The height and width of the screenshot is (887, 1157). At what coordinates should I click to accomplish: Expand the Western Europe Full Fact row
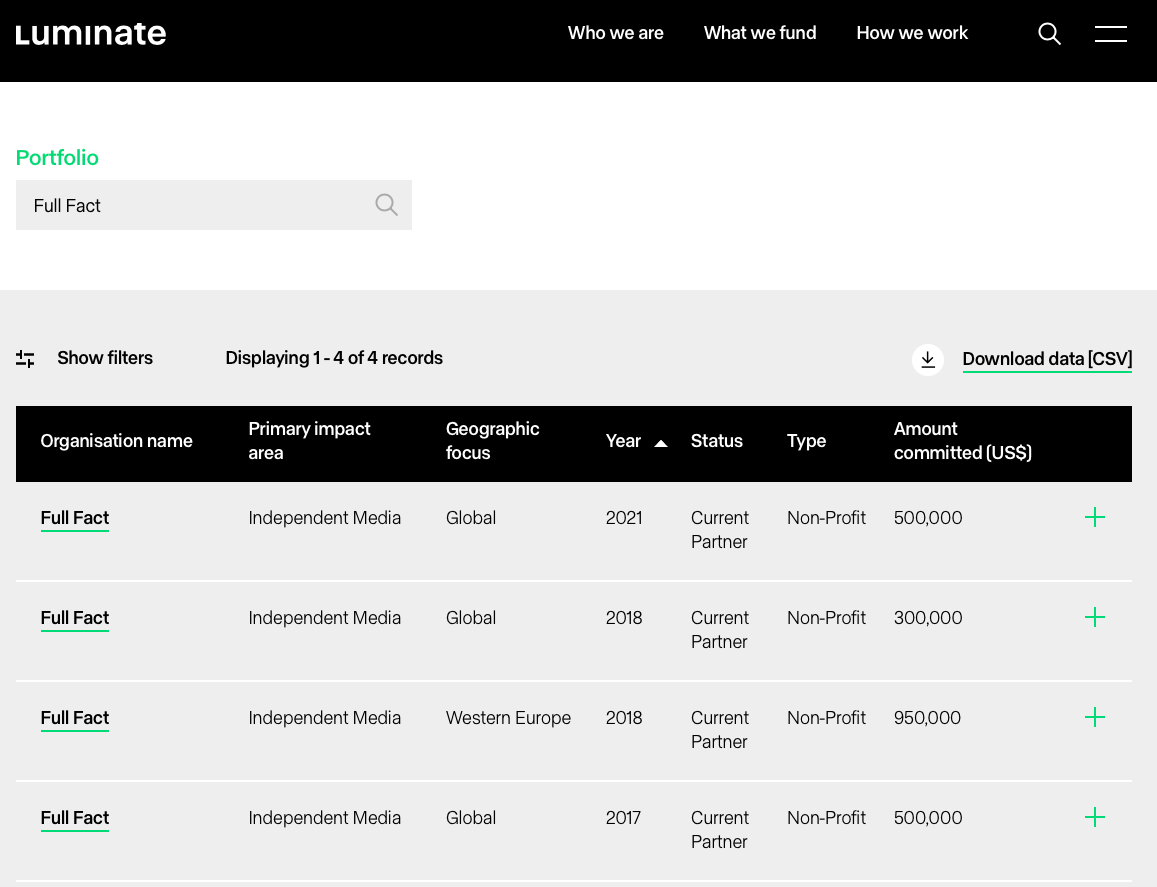[x=1095, y=717]
